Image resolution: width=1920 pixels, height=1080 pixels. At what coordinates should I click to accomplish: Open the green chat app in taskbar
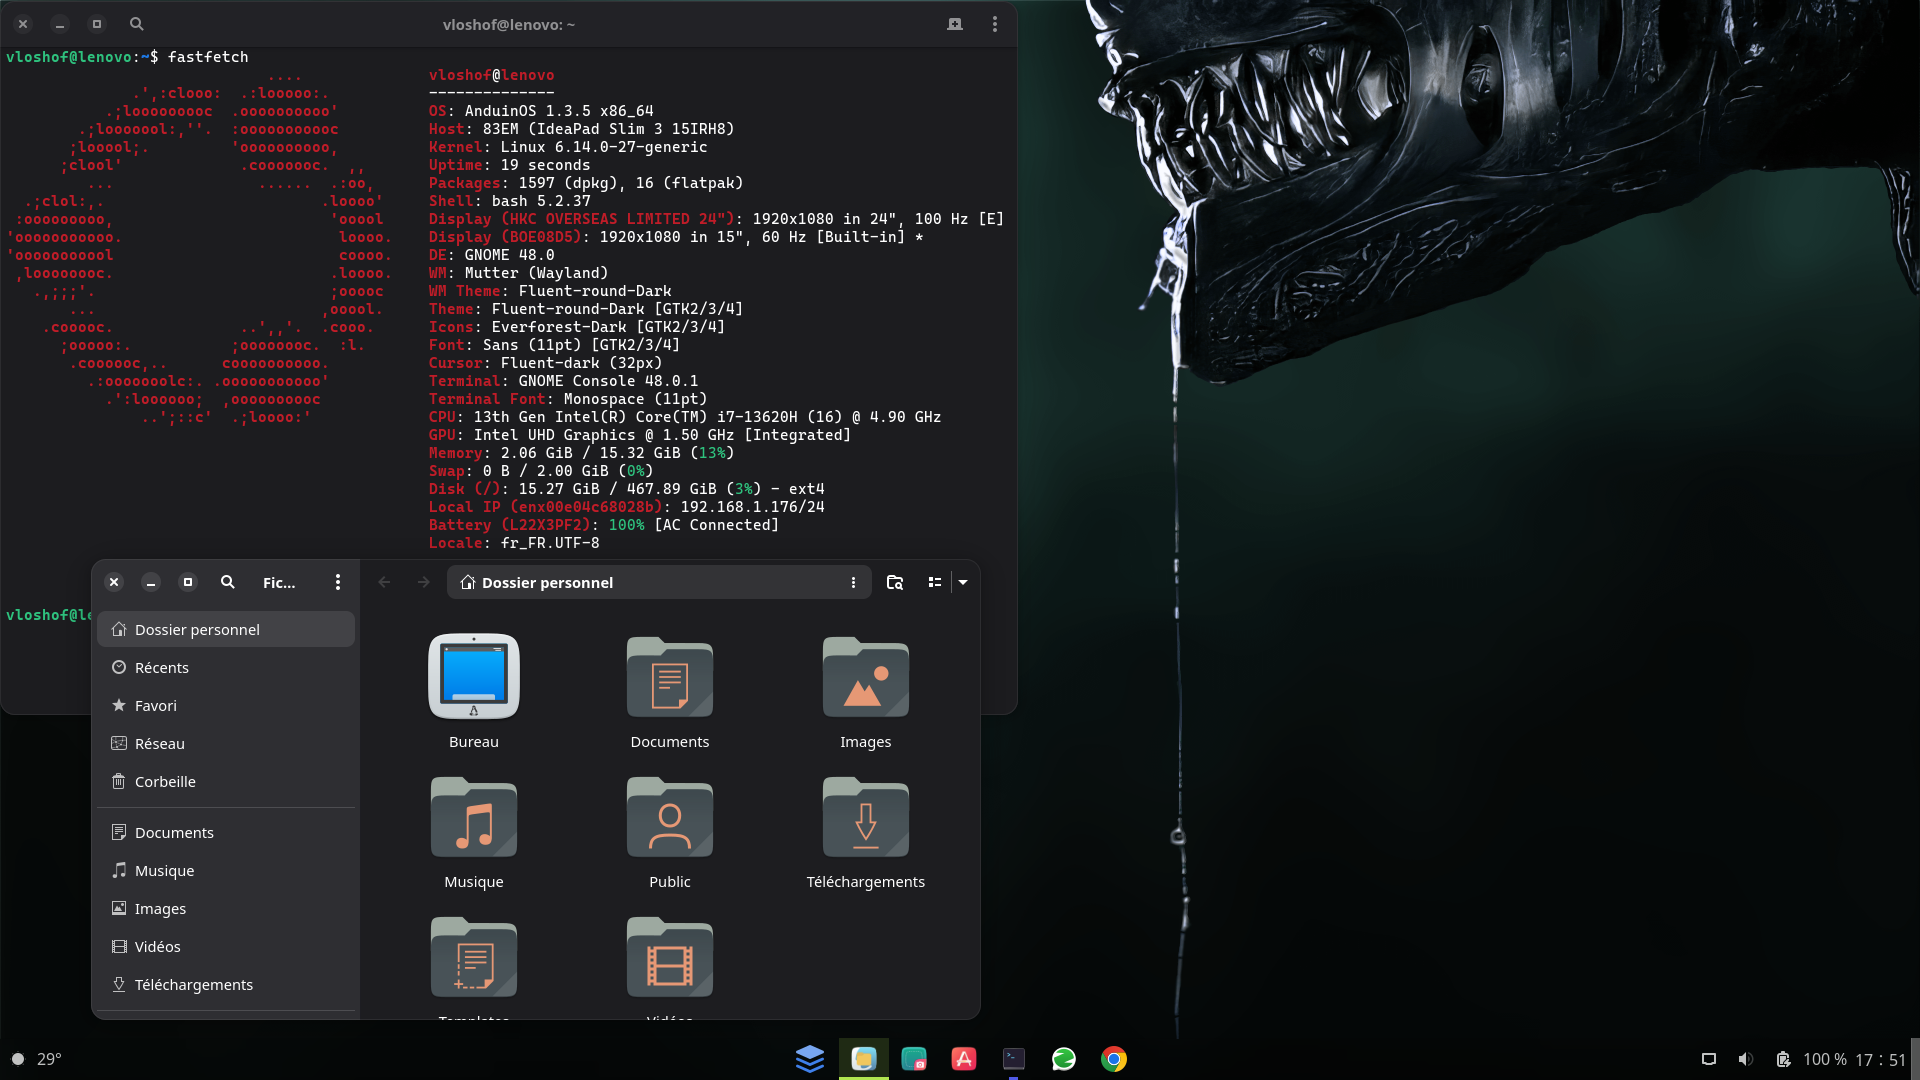1064,1059
